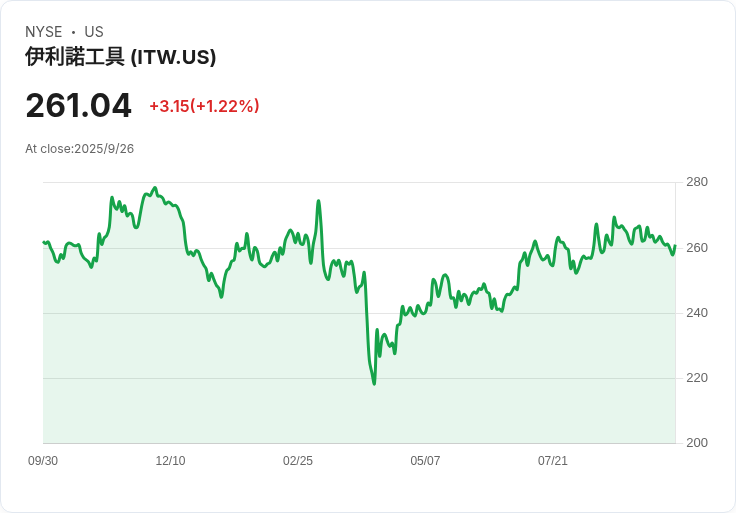736x513 pixels.
Task: Click the 200 y-axis price label
Action: point(697,443)
